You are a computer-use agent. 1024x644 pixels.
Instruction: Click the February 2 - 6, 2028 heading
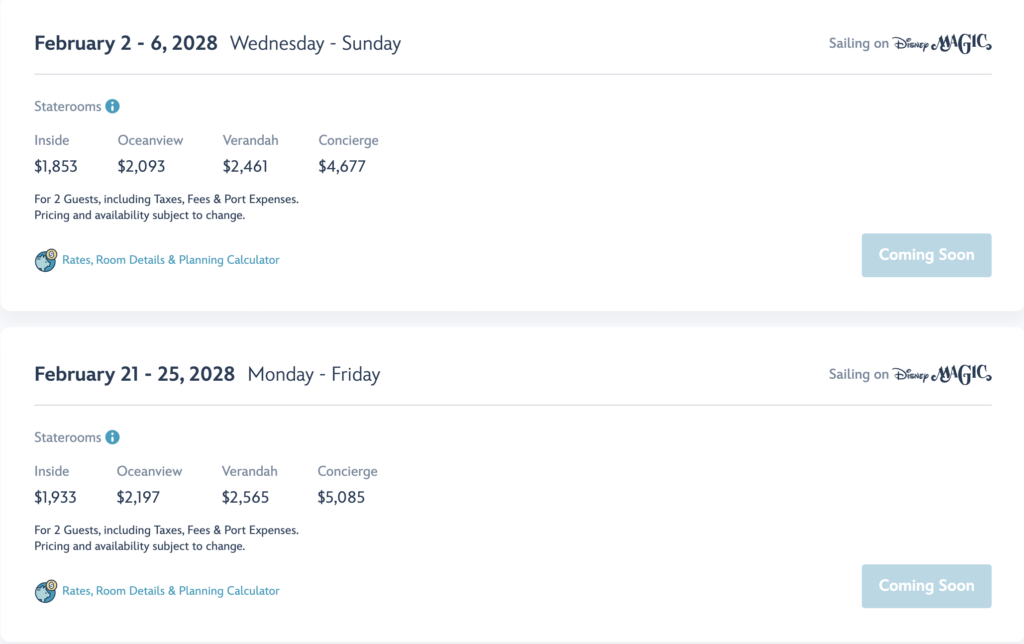click(125, 43)
